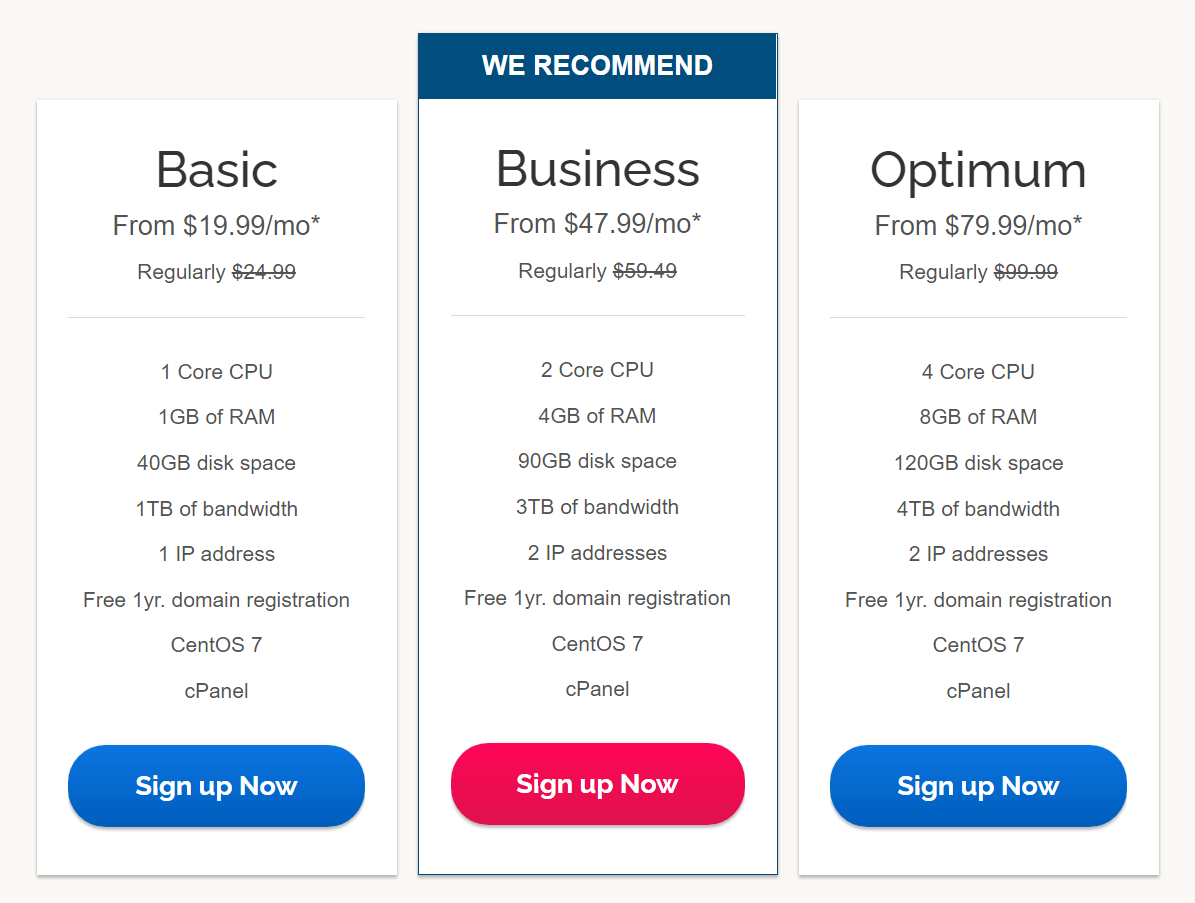Click the Basic plan Sign up Now button

click(x=216, y=786)
